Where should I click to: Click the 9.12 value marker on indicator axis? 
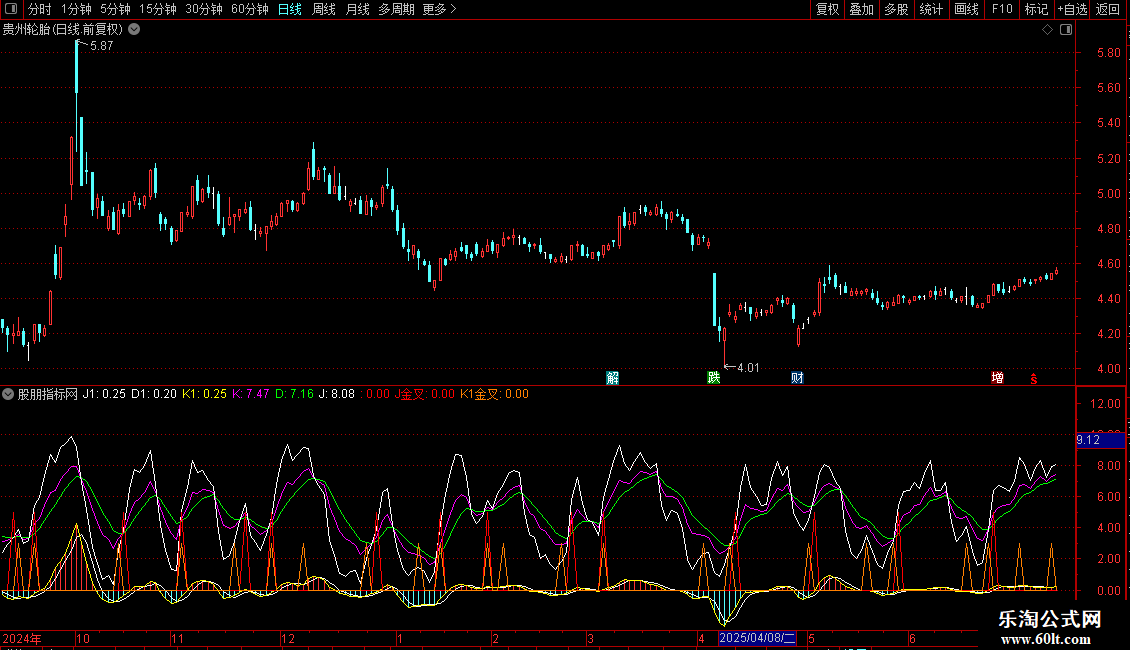point(1100,440)
